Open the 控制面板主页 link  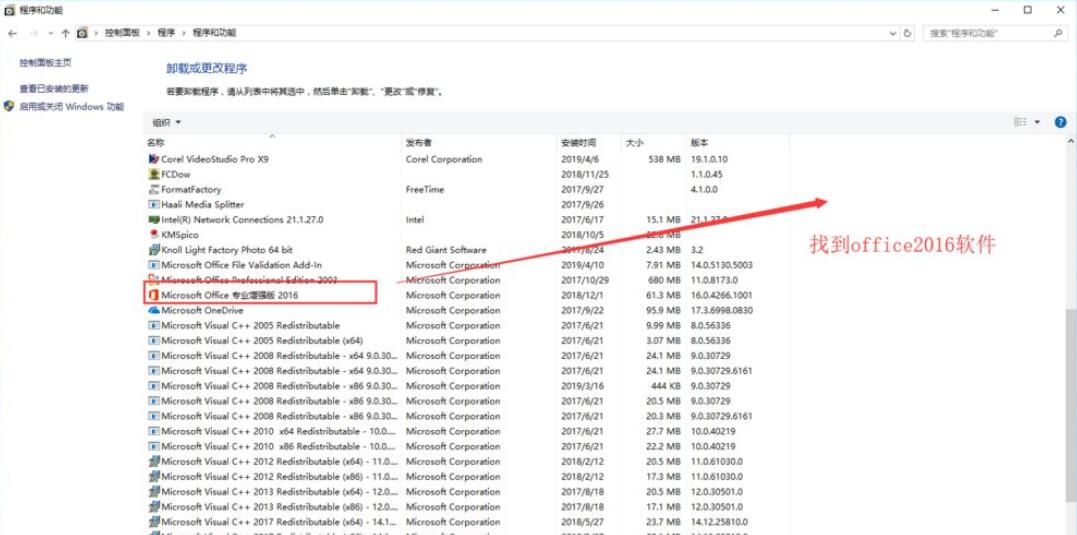[x=45, y=63]
